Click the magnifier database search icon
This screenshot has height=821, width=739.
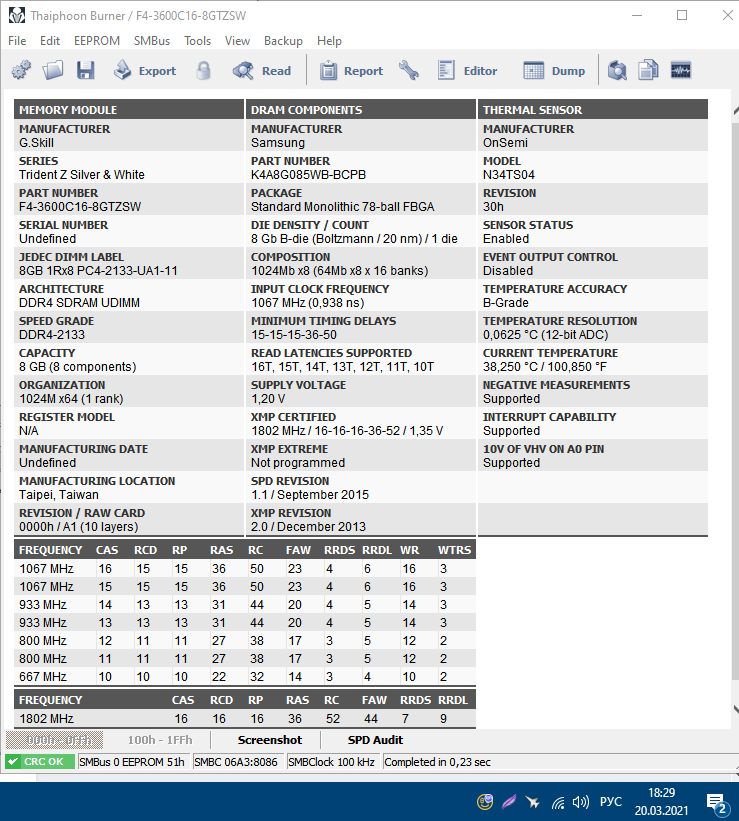[x=617, y=70]
